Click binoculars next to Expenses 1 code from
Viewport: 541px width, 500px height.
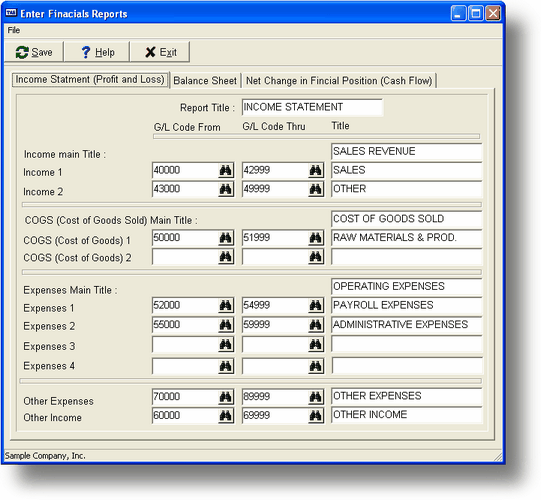226,305
